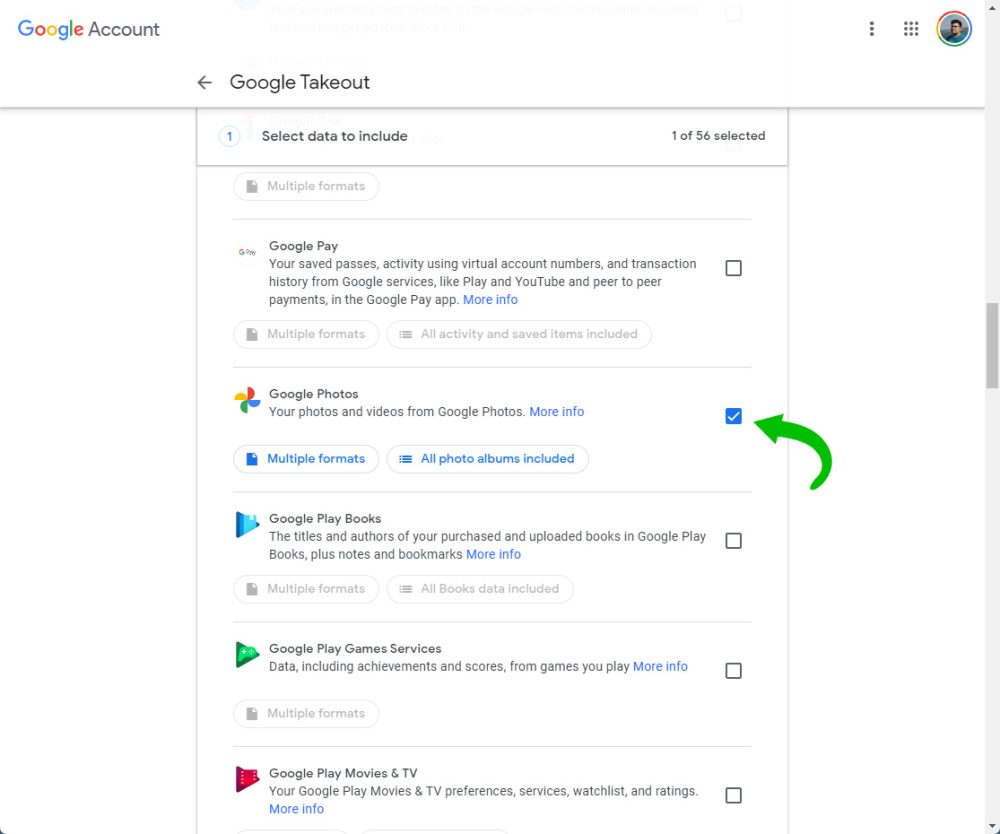Open the three-dot more options menu

point(872,29)
